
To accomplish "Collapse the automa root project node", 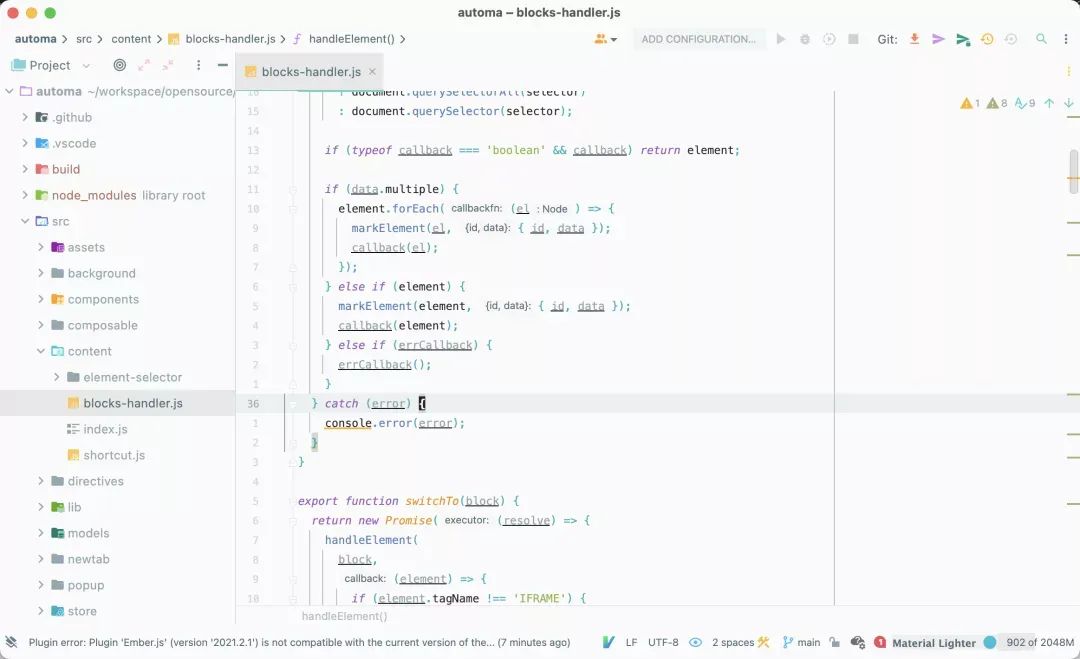I will coord(9,91).
